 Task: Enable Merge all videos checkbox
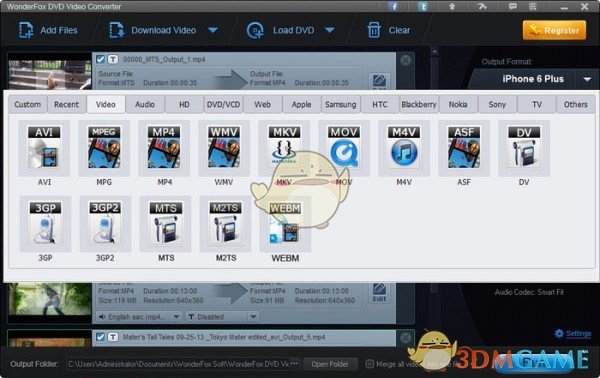tap(369, 364)
